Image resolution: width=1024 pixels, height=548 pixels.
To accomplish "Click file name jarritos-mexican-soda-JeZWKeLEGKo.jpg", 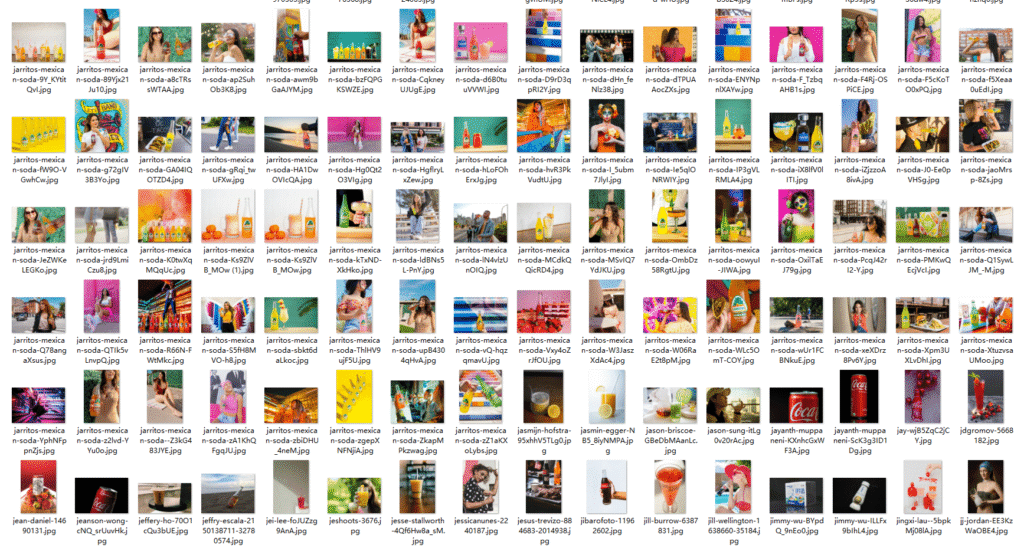I will pyautogui.click(x=39, y=260).
